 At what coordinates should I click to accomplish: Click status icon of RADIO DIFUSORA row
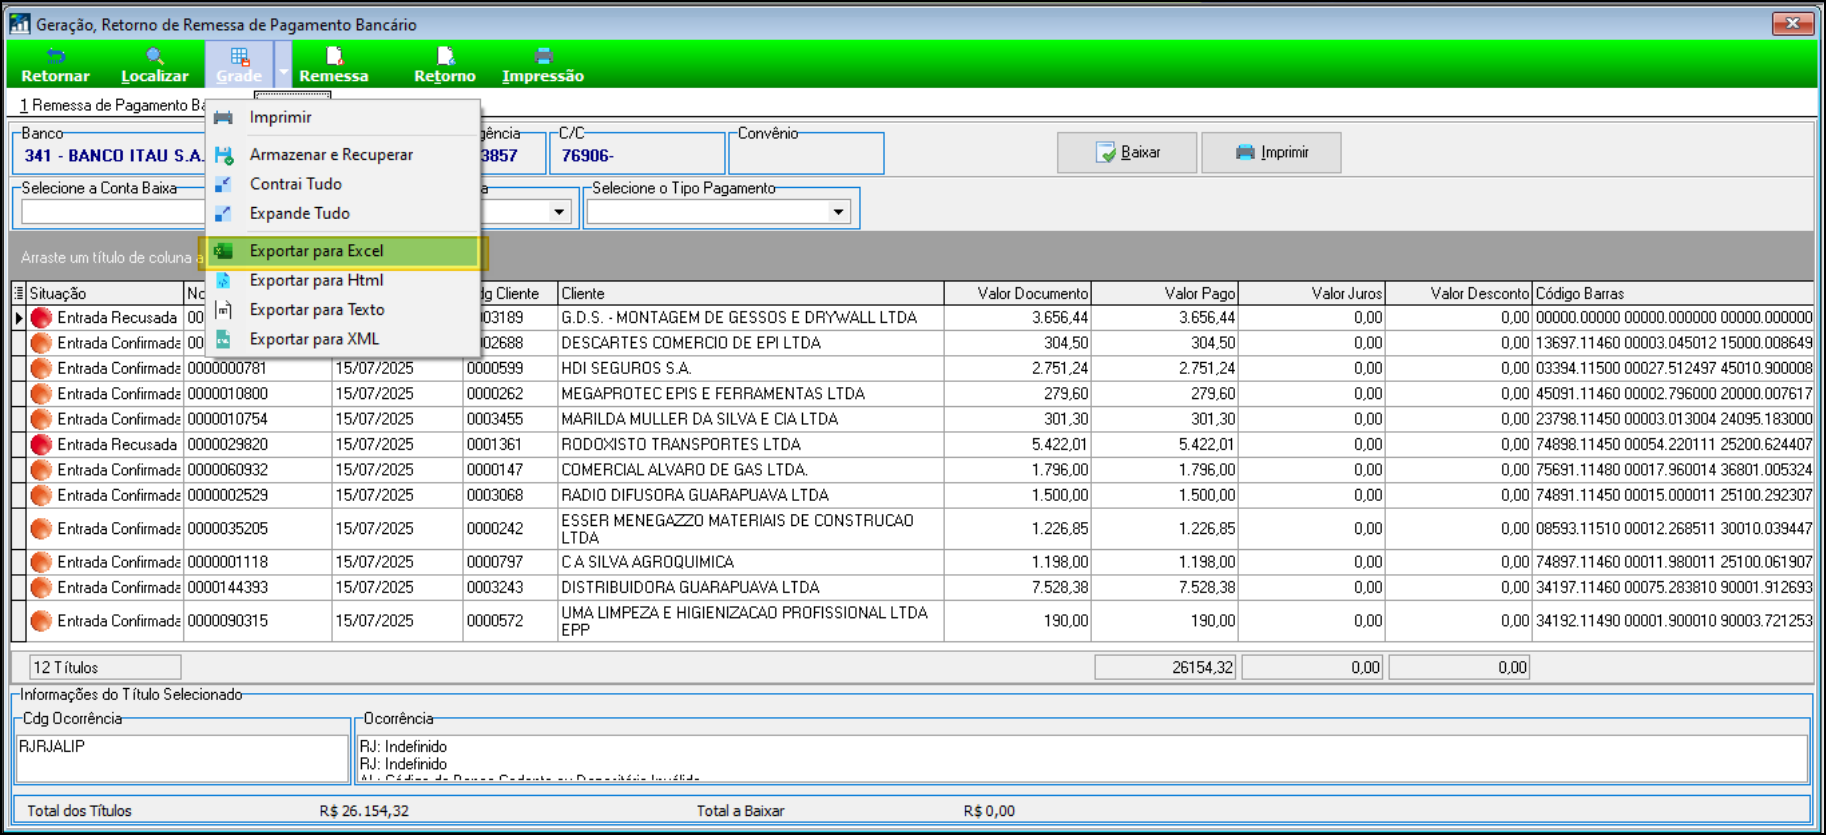tap(41, 495)
